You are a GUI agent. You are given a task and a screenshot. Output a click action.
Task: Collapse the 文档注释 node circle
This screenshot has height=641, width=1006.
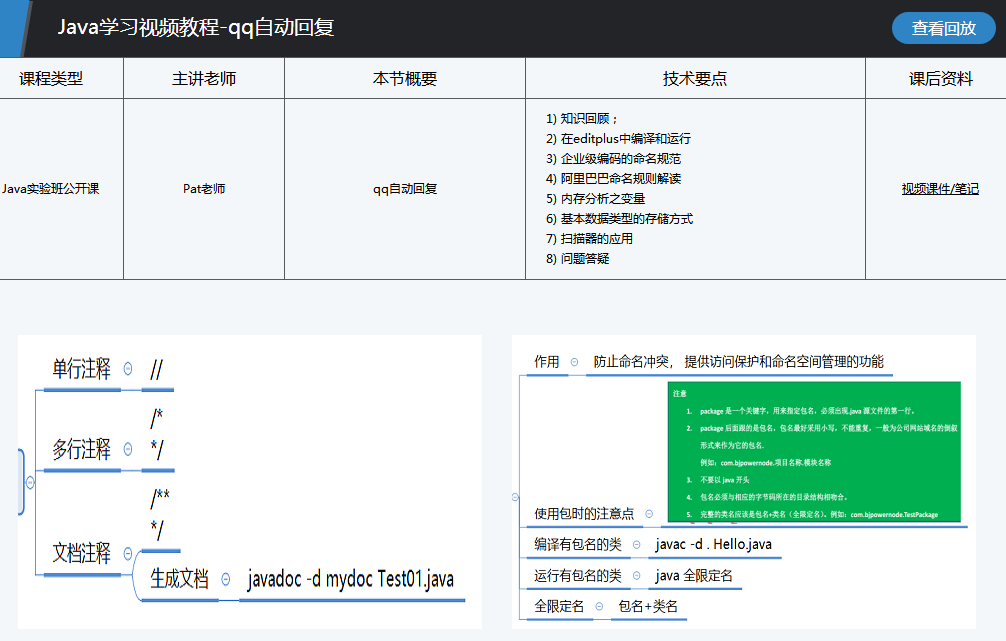pyautogui.click(x=128, y=553)
